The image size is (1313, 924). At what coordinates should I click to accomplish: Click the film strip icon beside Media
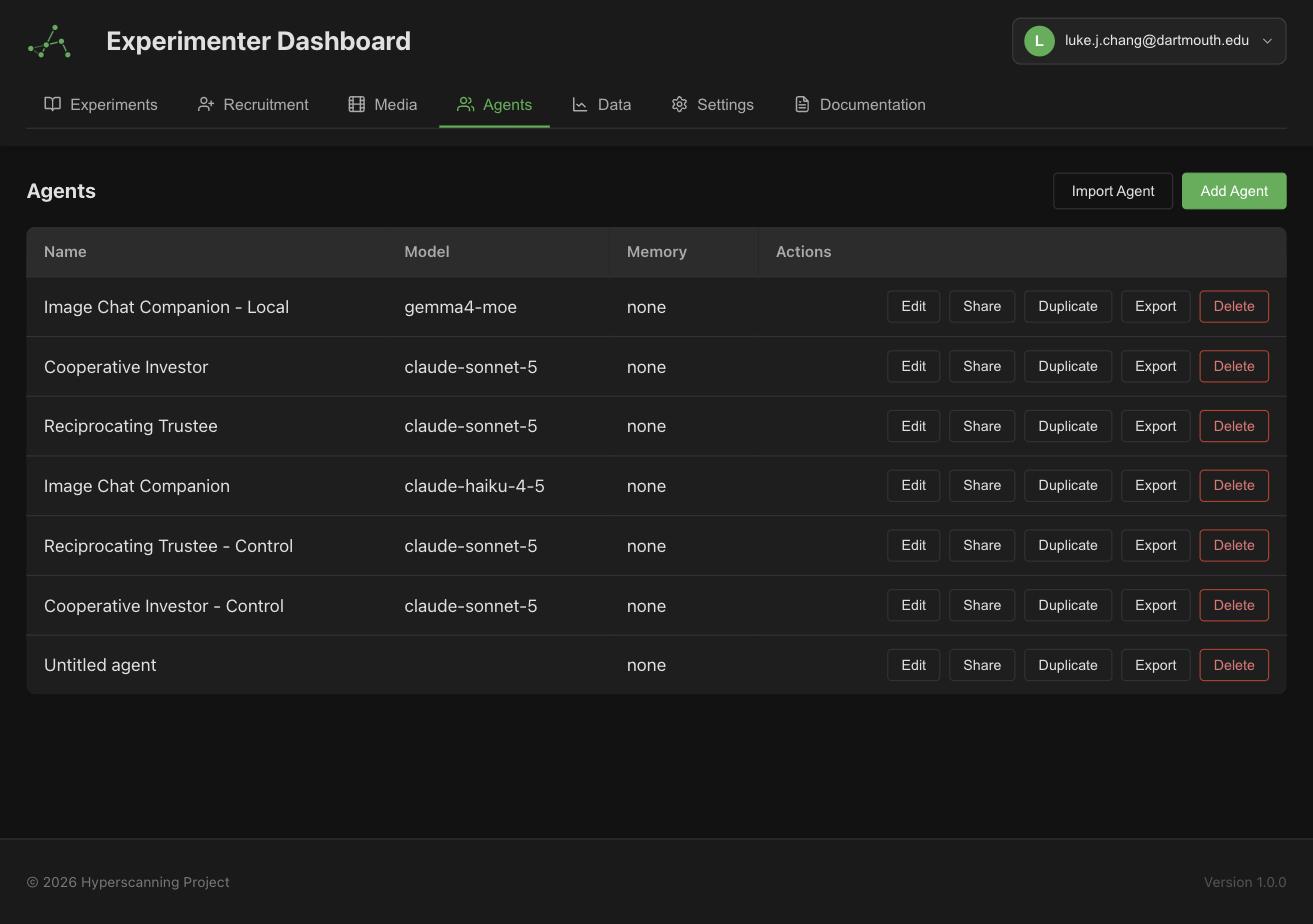click(357, 104)
